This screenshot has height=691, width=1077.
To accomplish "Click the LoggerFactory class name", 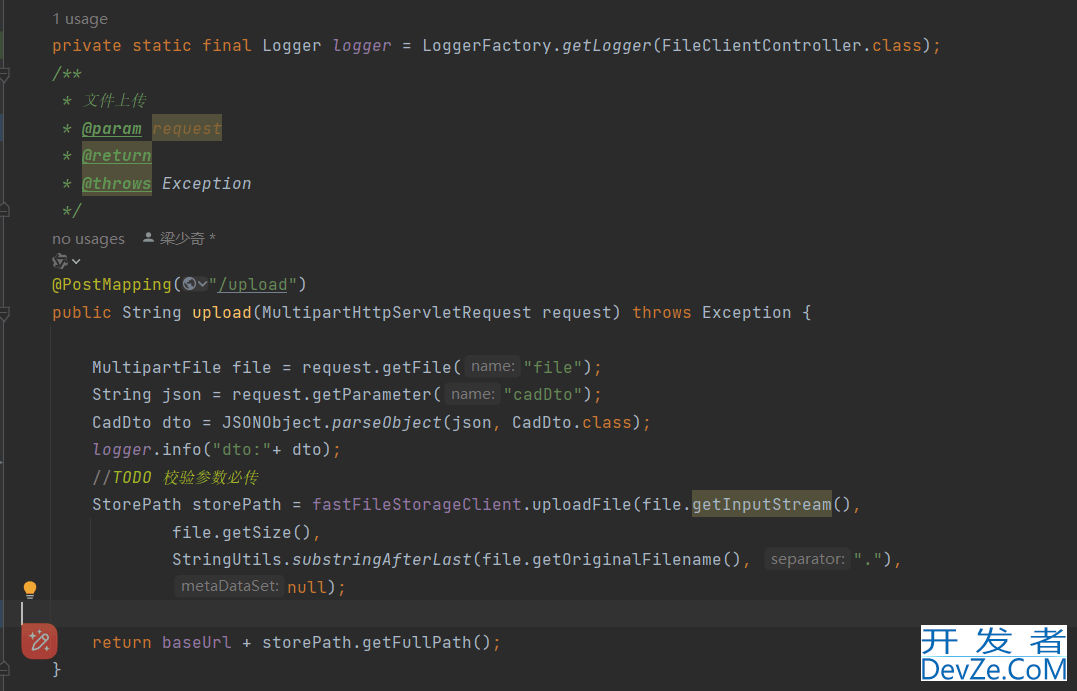I will tap(487, 45).
